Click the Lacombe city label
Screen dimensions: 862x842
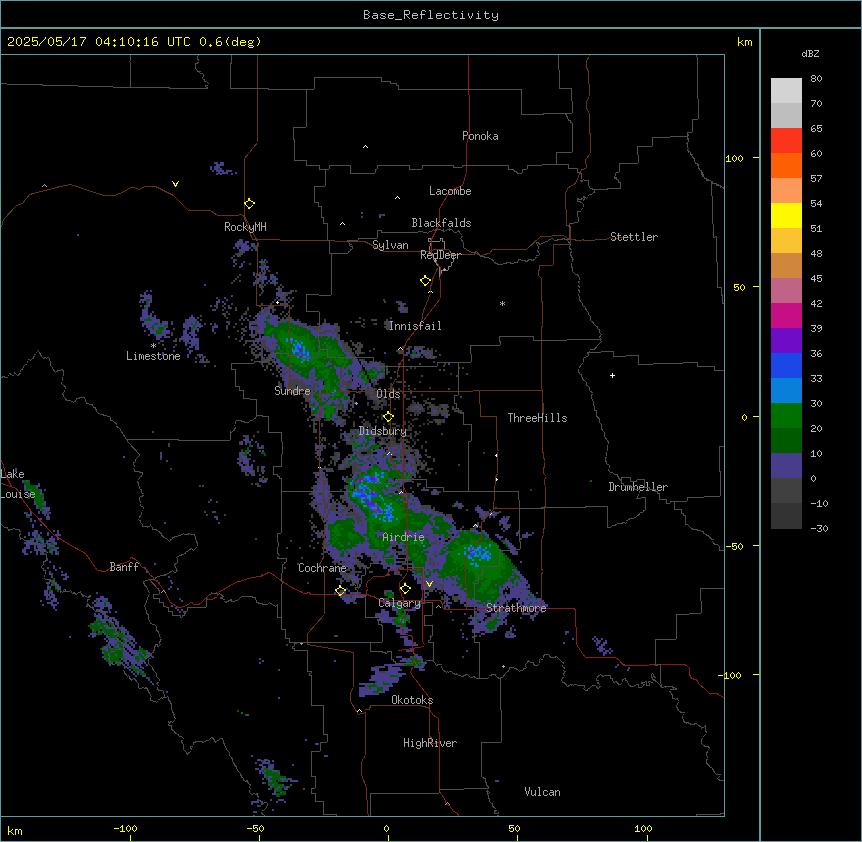click(x=450, y=191)
